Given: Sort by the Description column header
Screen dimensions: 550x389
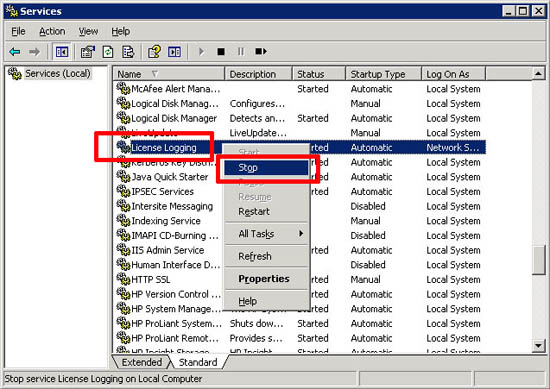Looking at the screenshot, I should coord(258,74).
